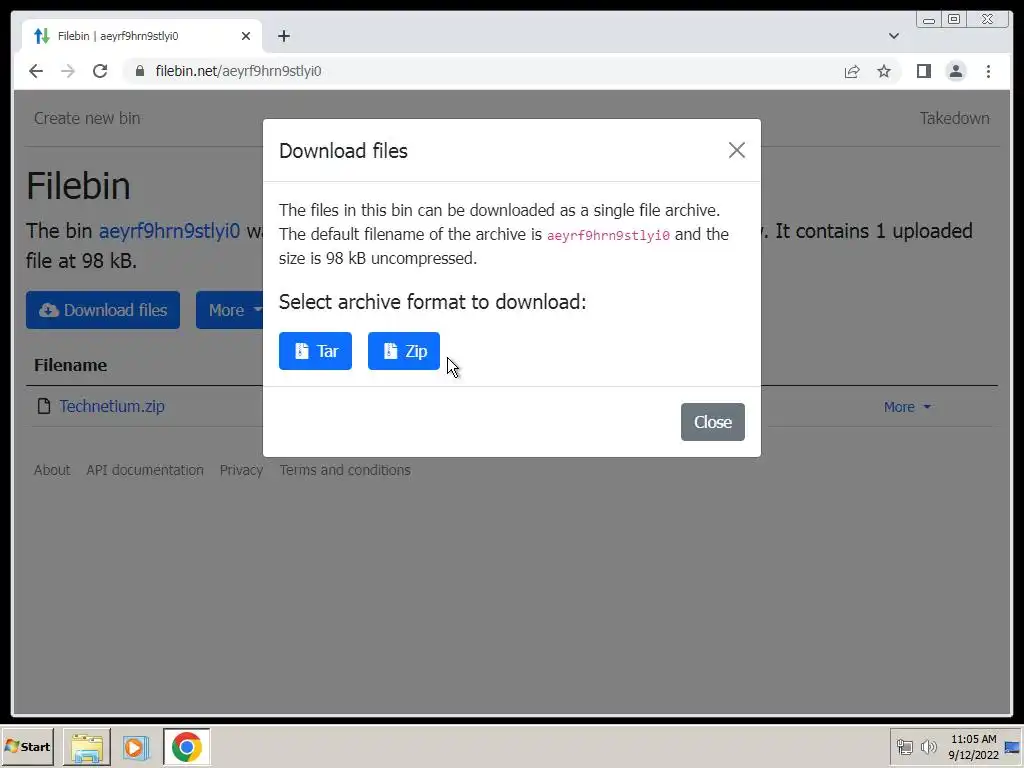This screenshot has width=1024, height=768.
Task: Go back to the previous page
Action: pyautogui.click(x=36, y=71)
